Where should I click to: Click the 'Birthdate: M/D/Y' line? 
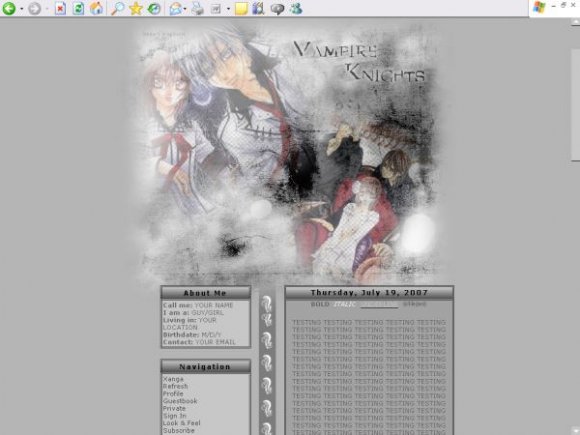pos(192,335)
